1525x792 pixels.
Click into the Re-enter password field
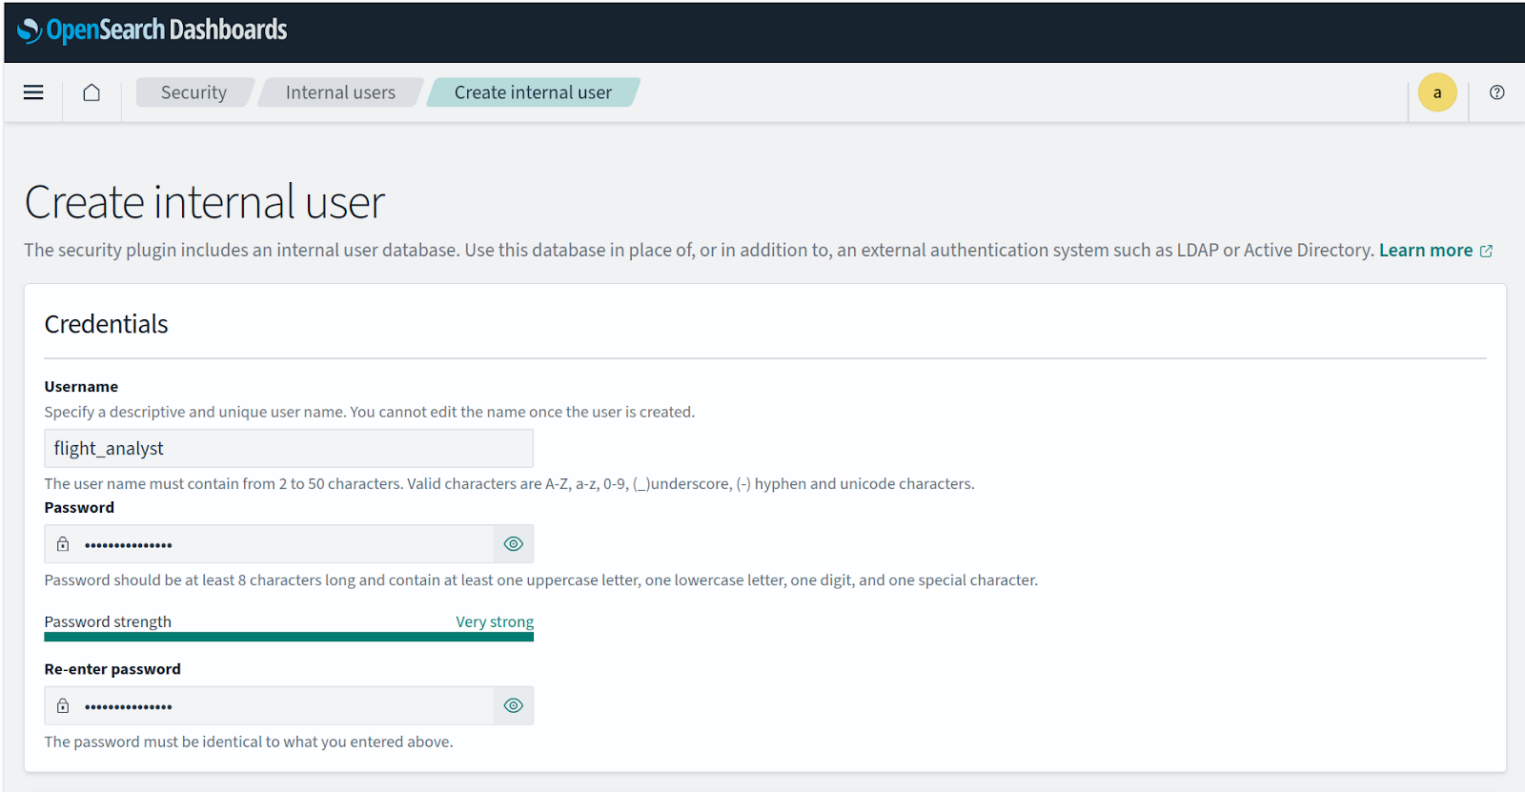pyautogui.click(x=285, y=706)
